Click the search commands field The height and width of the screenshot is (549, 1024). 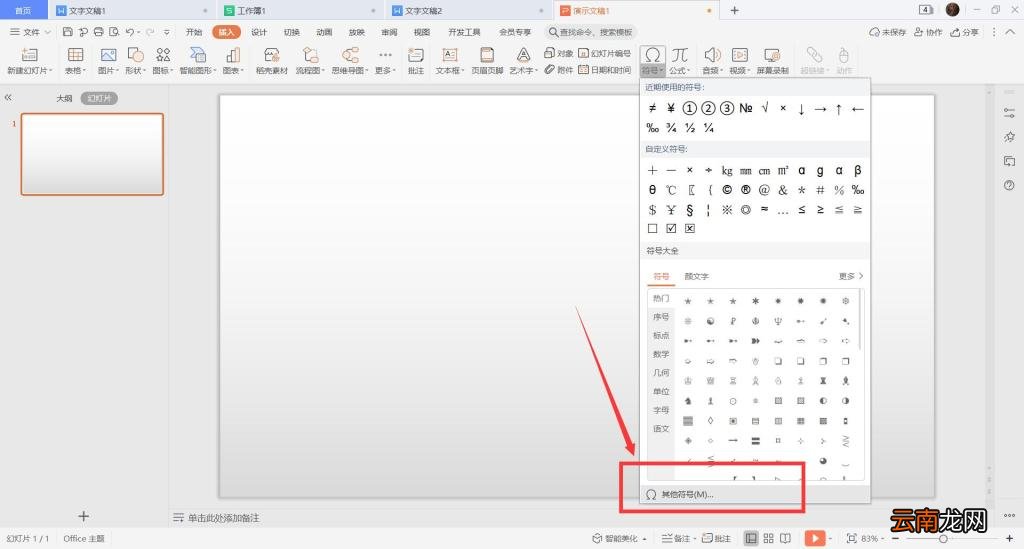point(591,32)
